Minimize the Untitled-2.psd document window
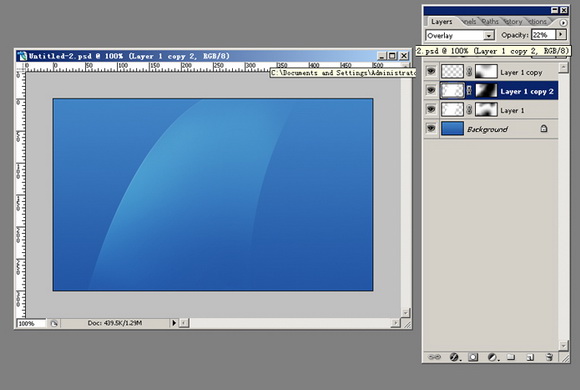Image resolution: width=580 pixels, height=390 pixels. [382, 56]
